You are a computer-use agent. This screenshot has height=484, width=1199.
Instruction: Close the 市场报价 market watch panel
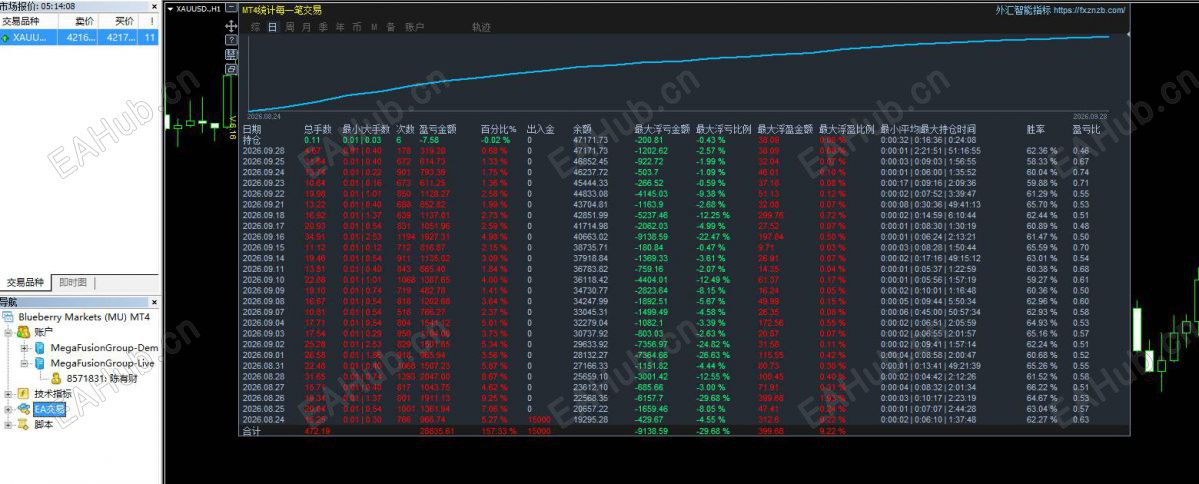point(154,6)
